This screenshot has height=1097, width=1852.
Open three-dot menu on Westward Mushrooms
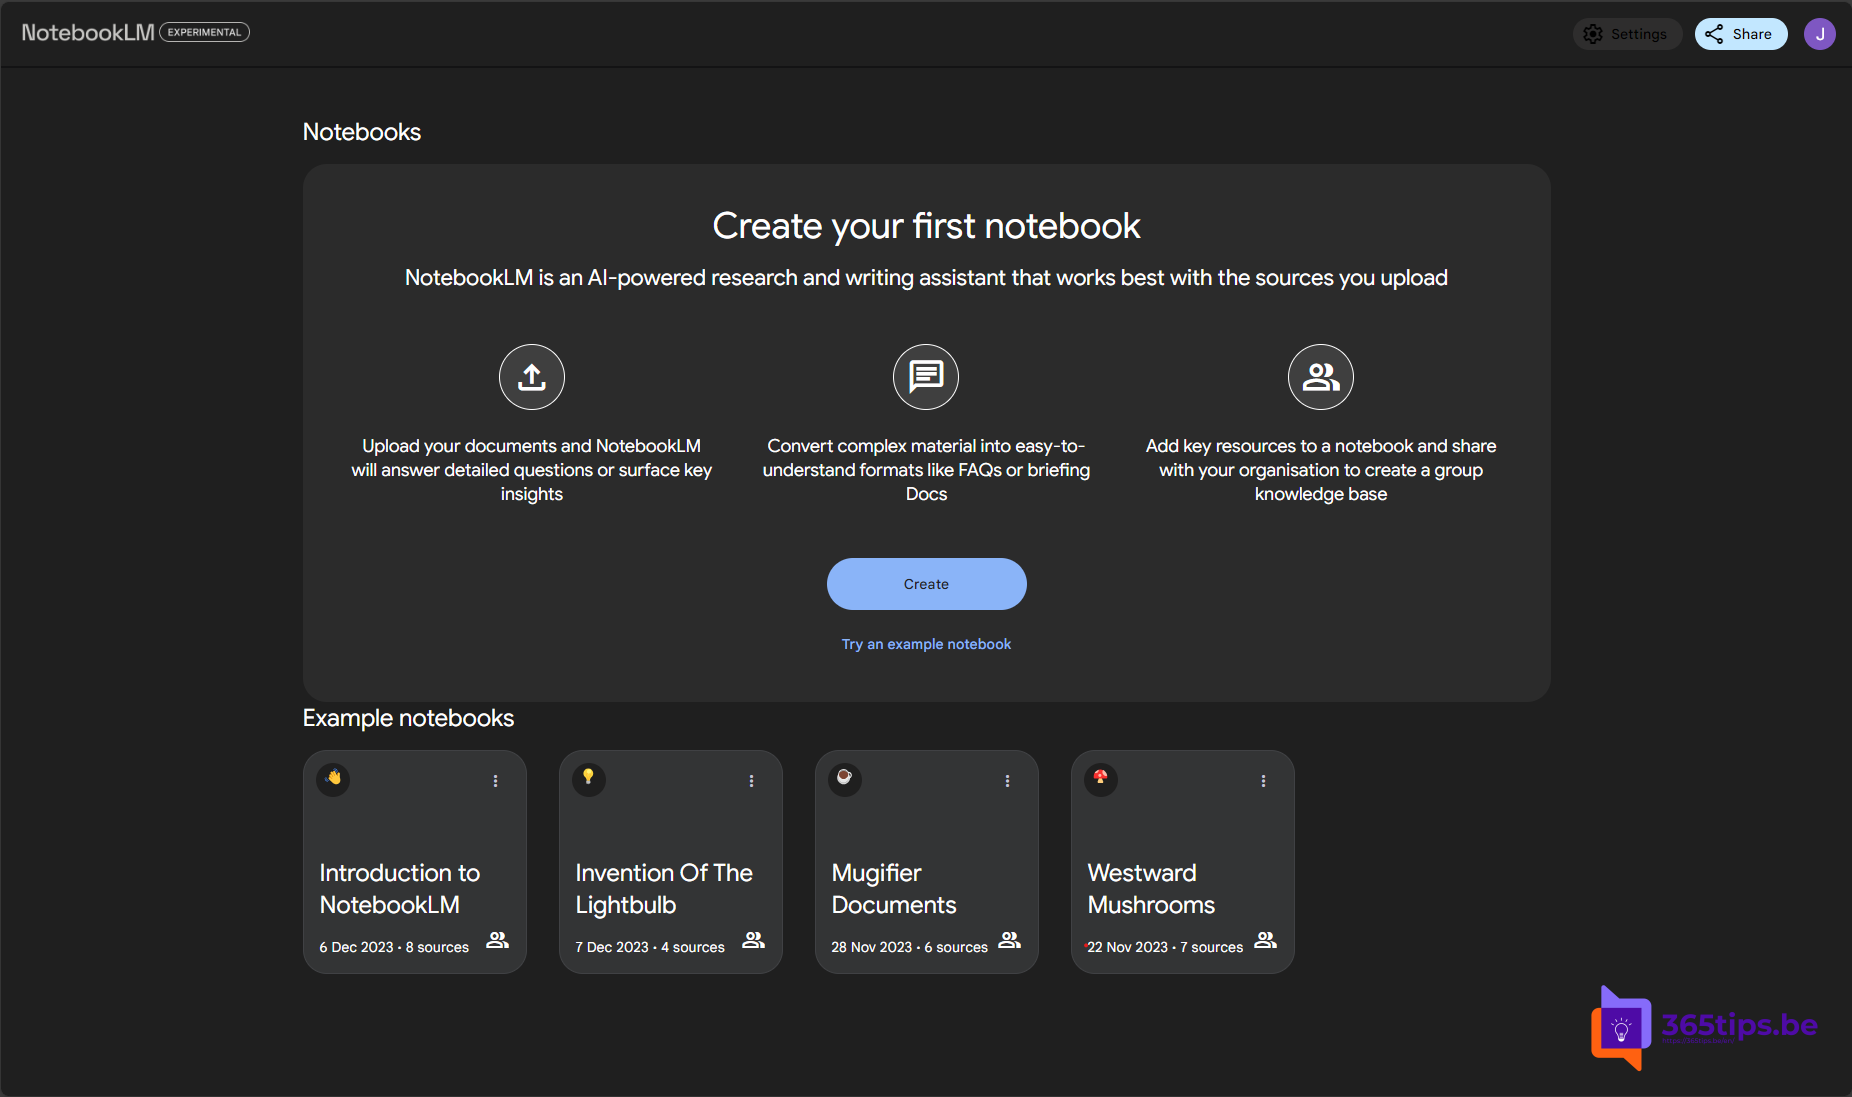(1263, 781)
